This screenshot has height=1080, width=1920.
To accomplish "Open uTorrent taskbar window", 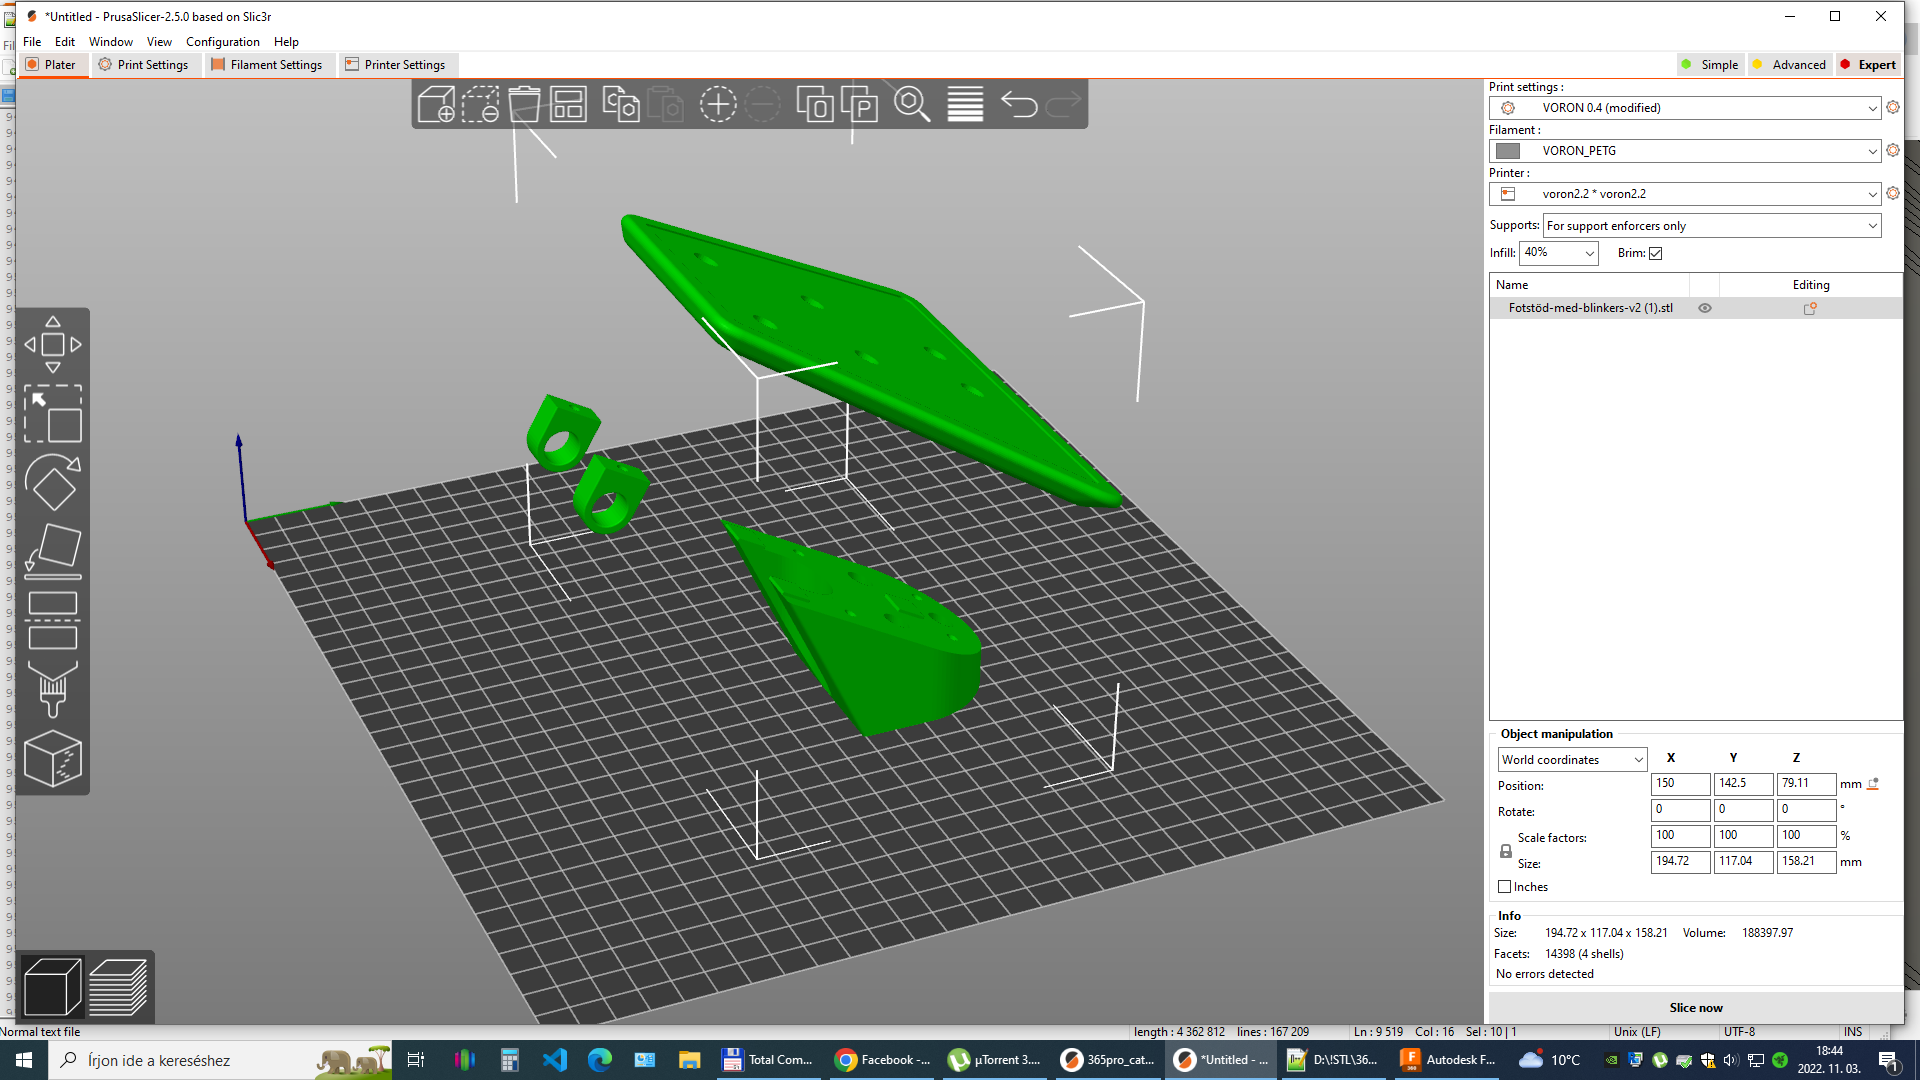I will tap(996, 1060).
